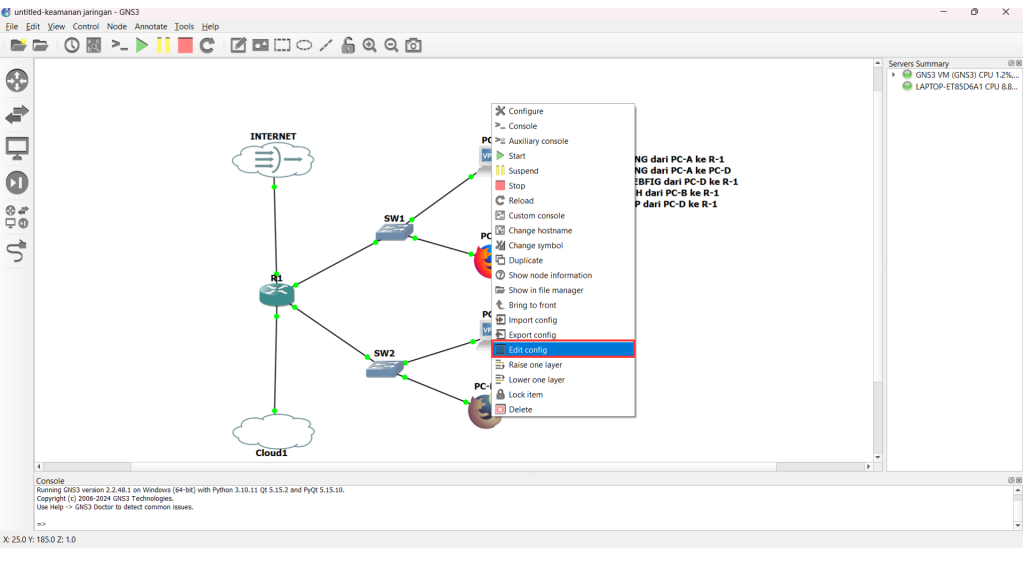Click the R1 router node
The width and height of the screenshot is (1024, 576).
[275, 294]
